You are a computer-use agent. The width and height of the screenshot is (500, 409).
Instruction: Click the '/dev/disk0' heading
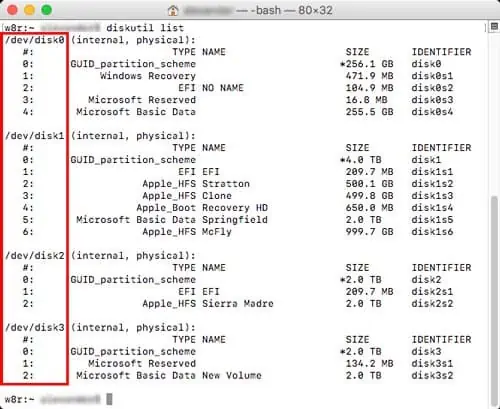[35, 40]
